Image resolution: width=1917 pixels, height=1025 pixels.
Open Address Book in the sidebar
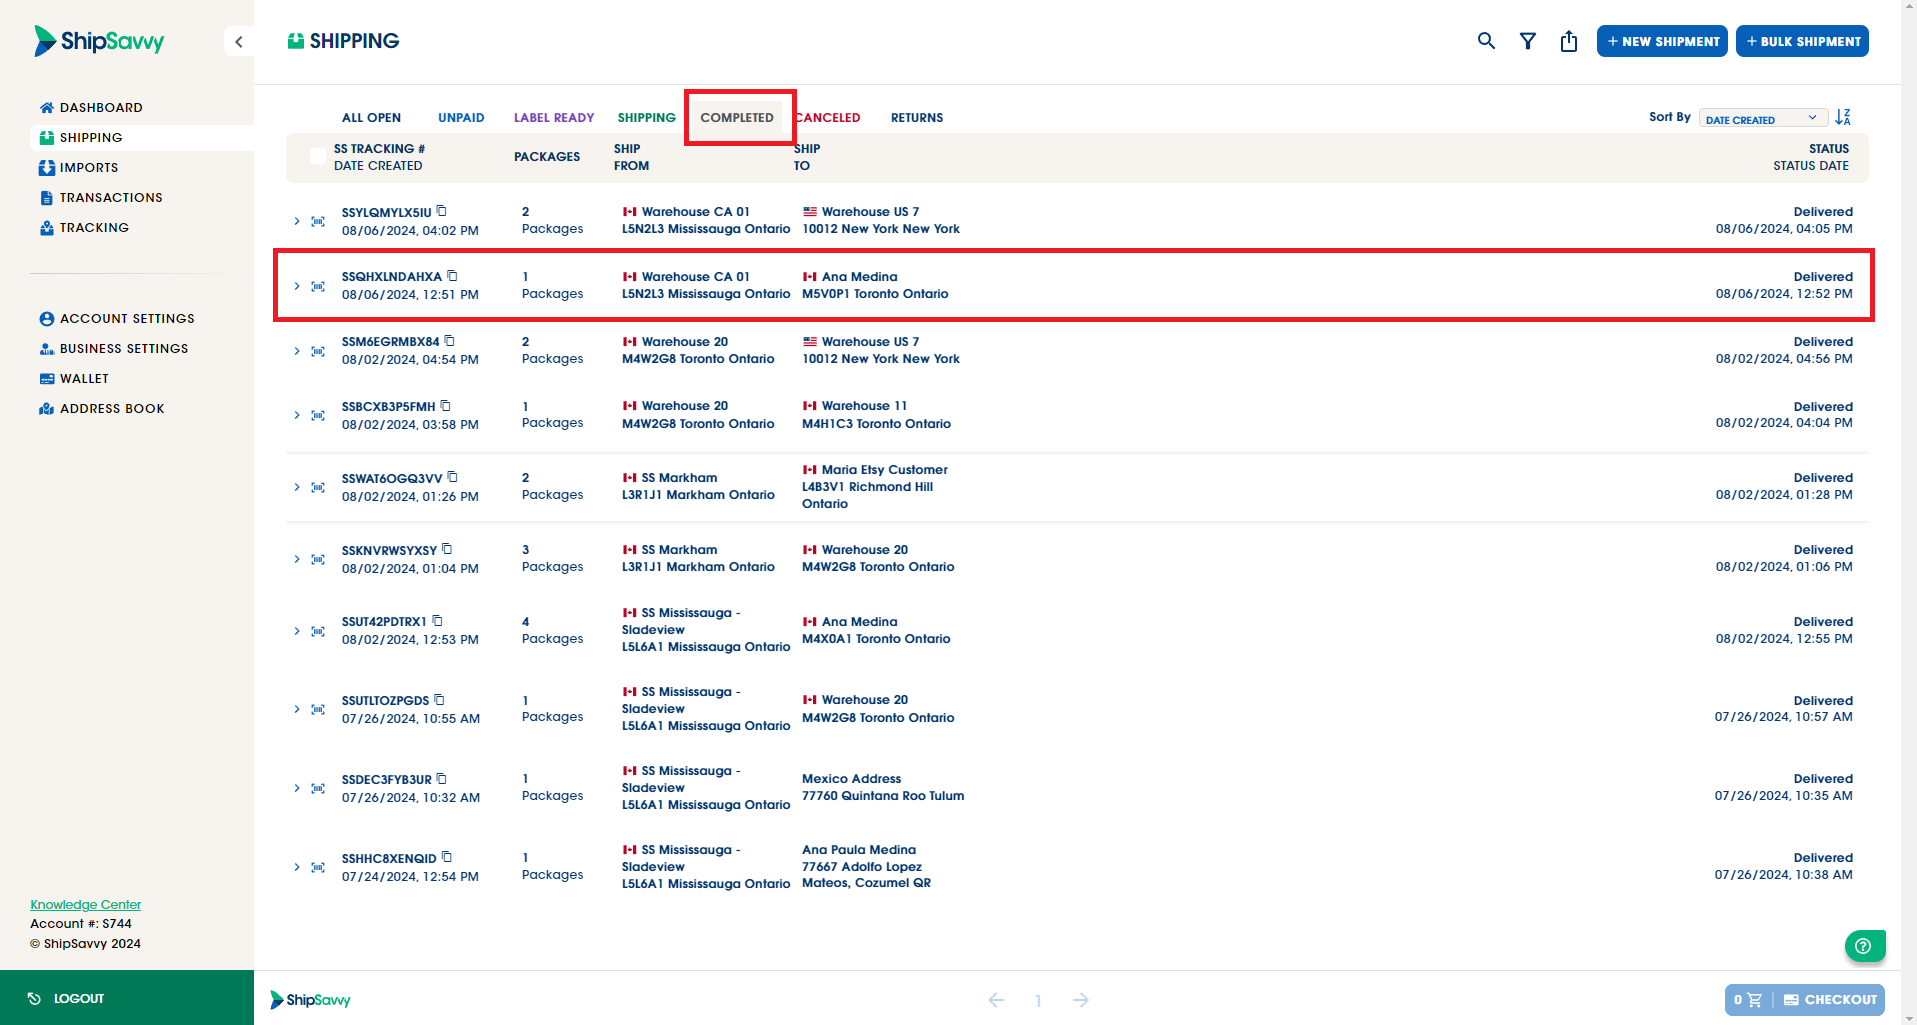click(102, 409)
